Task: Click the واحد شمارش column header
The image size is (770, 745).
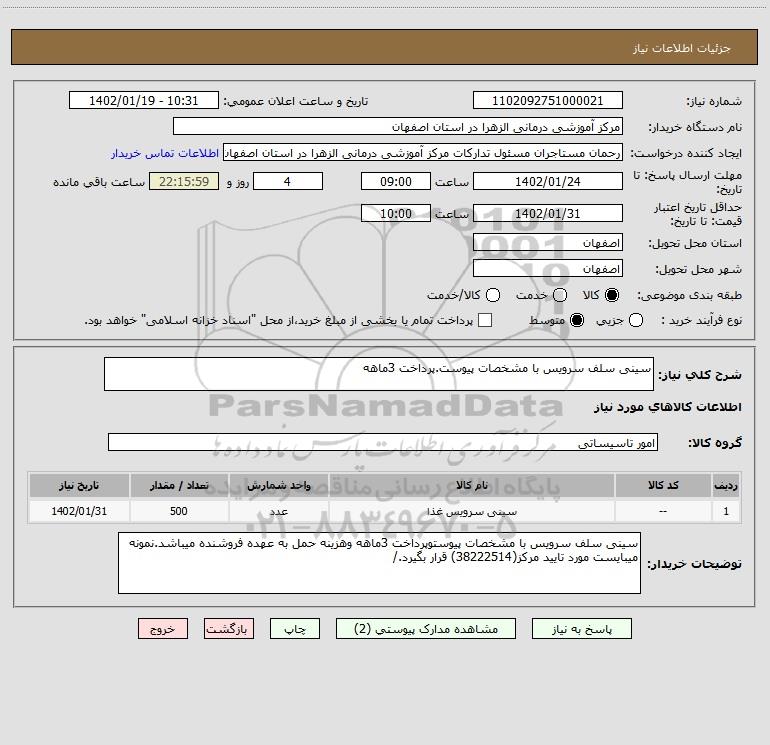Action: [278, 485]
